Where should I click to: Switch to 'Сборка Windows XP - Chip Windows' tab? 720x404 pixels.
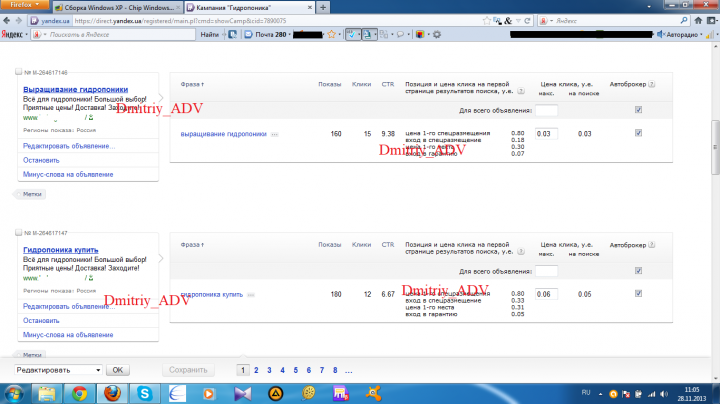tap(118, 7)
